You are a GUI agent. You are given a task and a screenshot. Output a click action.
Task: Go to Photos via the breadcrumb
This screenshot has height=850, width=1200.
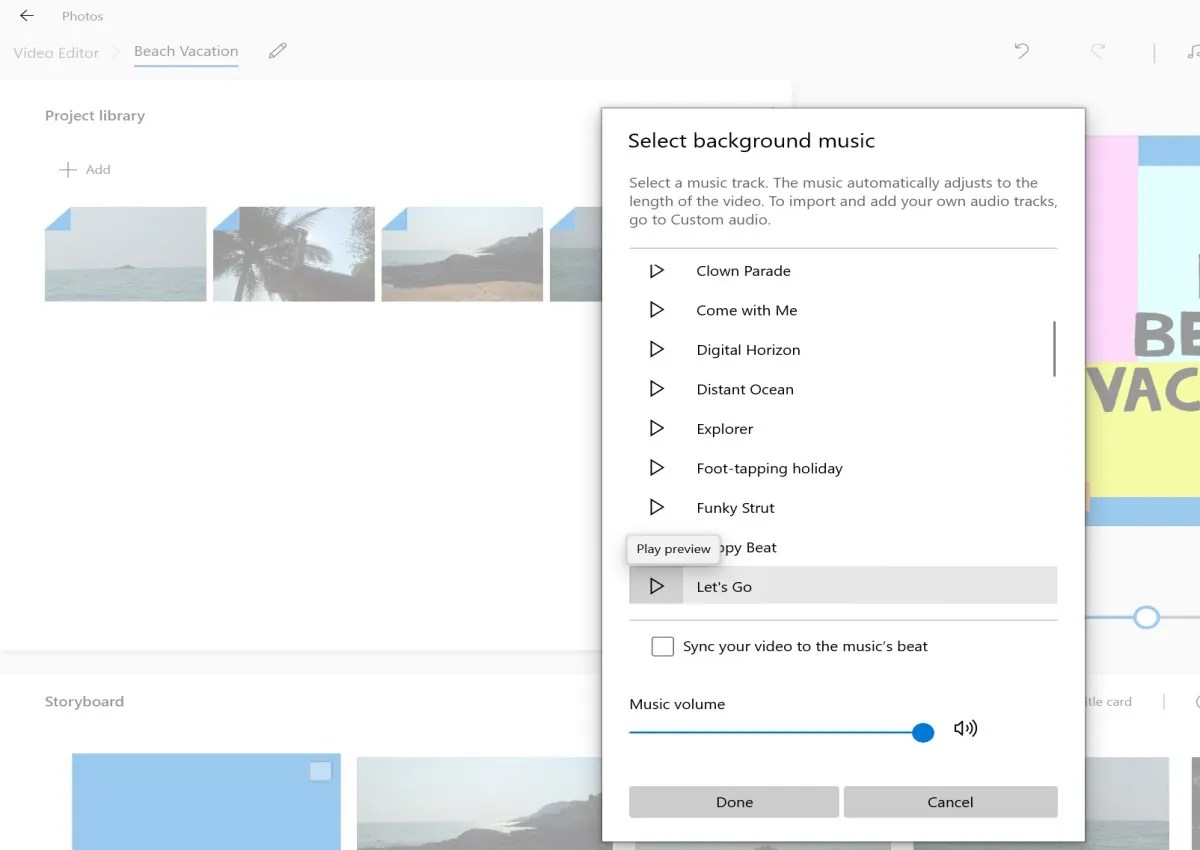click(x=82, y=15)
